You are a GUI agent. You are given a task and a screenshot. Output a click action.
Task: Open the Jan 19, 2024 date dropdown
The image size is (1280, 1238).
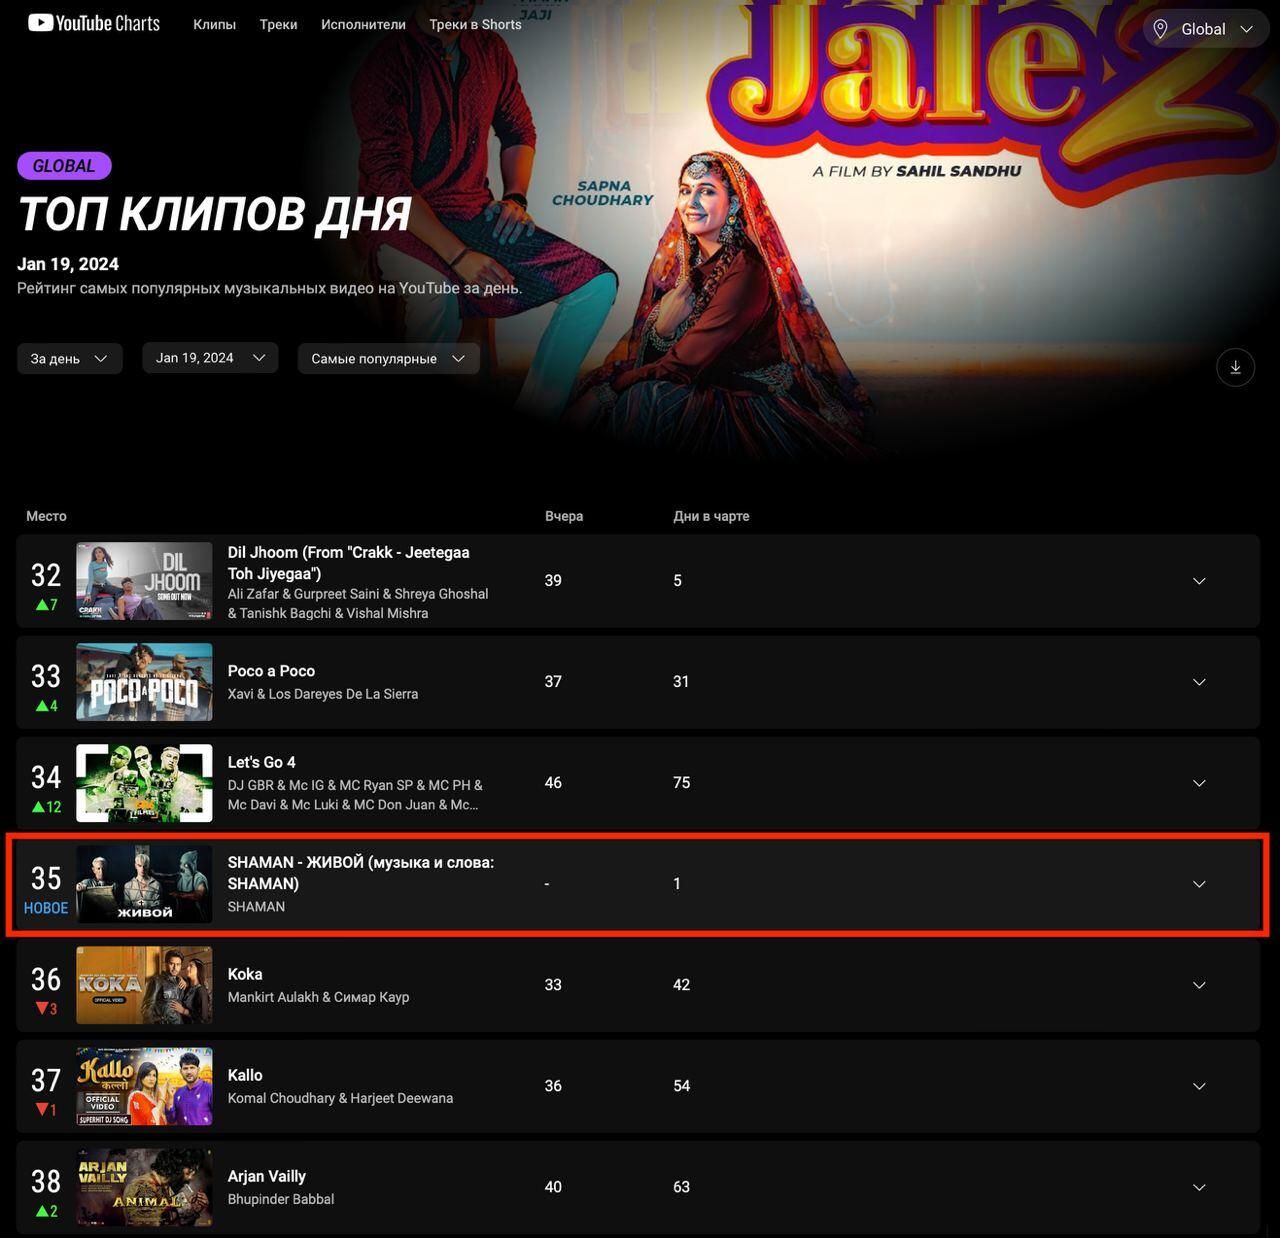[210, 358]
